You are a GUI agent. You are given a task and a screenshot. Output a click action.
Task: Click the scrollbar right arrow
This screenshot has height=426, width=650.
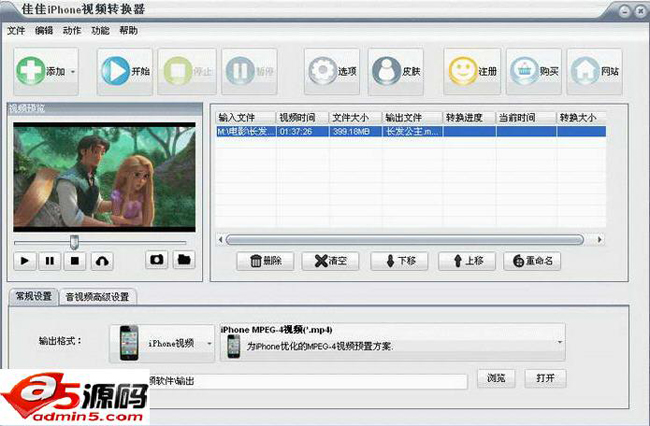(x=599, y=240)
